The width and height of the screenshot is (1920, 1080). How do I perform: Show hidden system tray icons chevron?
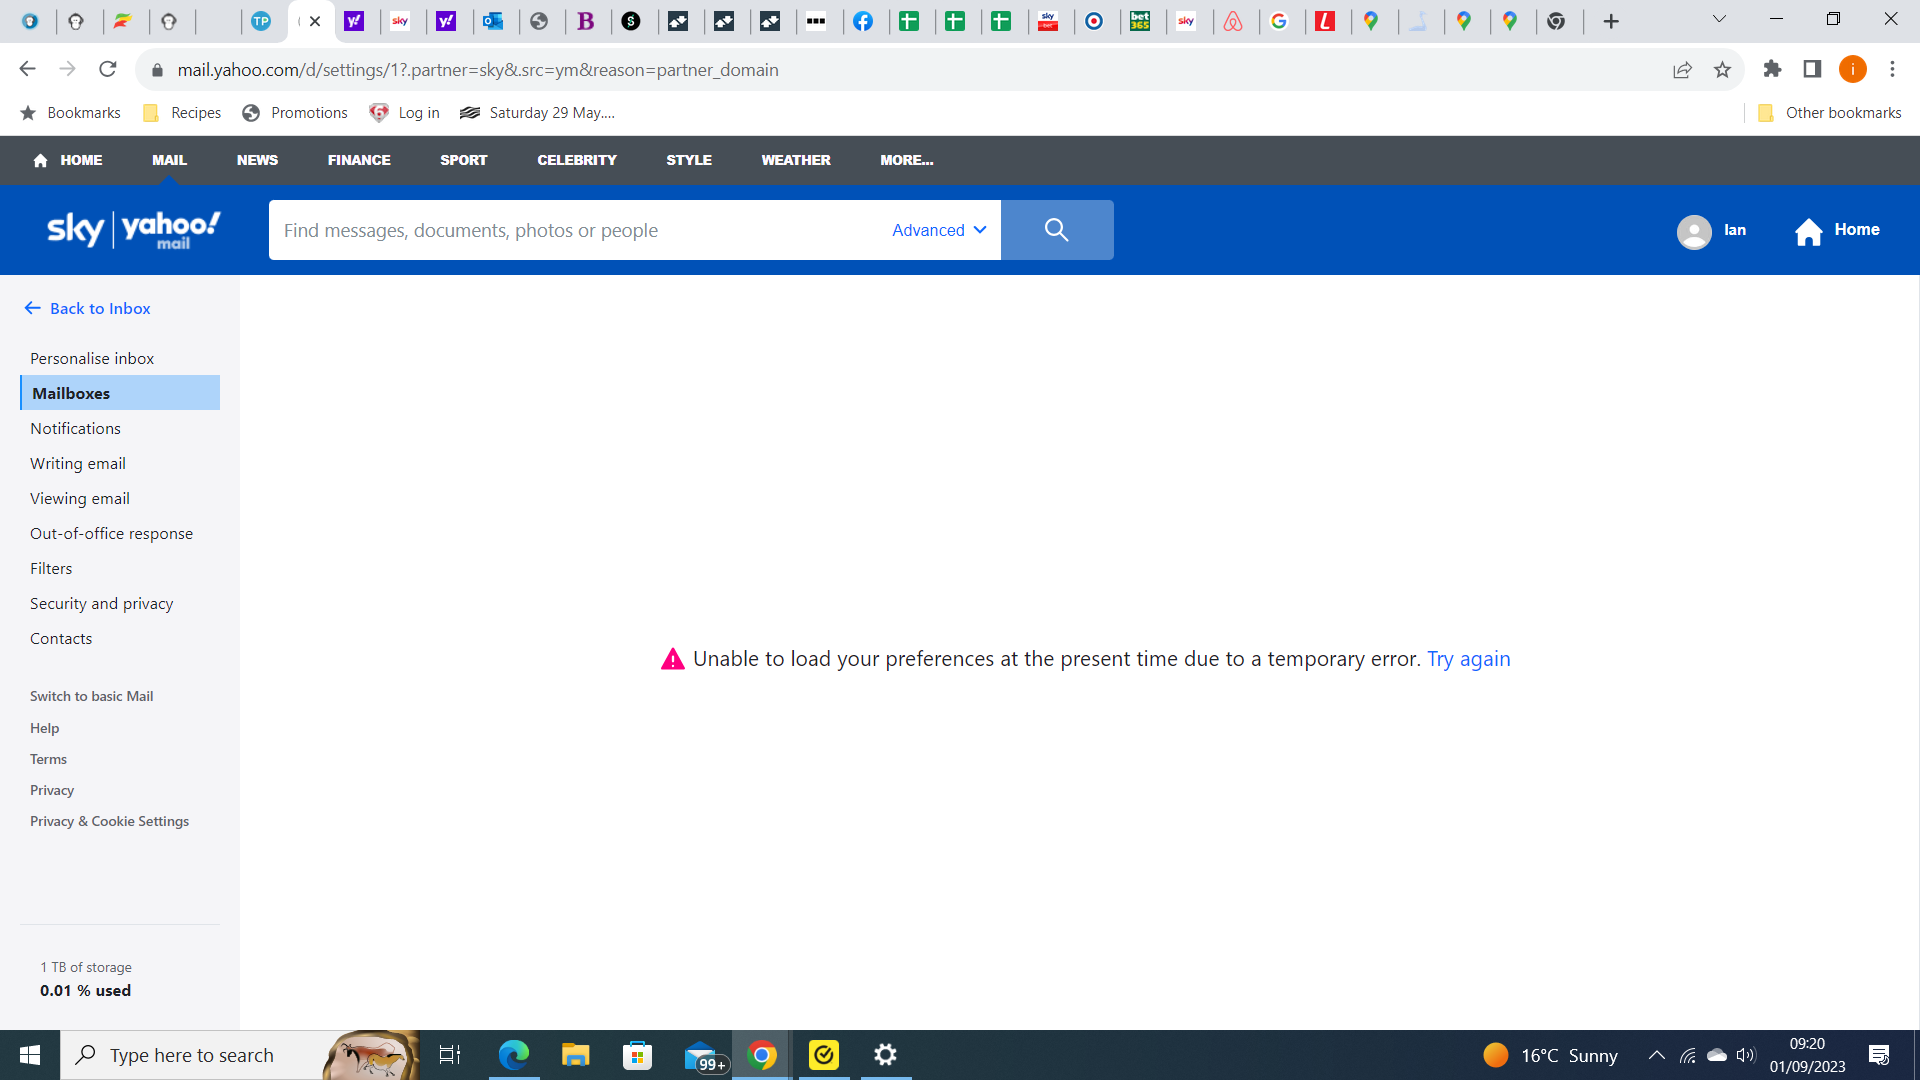1656,1055
